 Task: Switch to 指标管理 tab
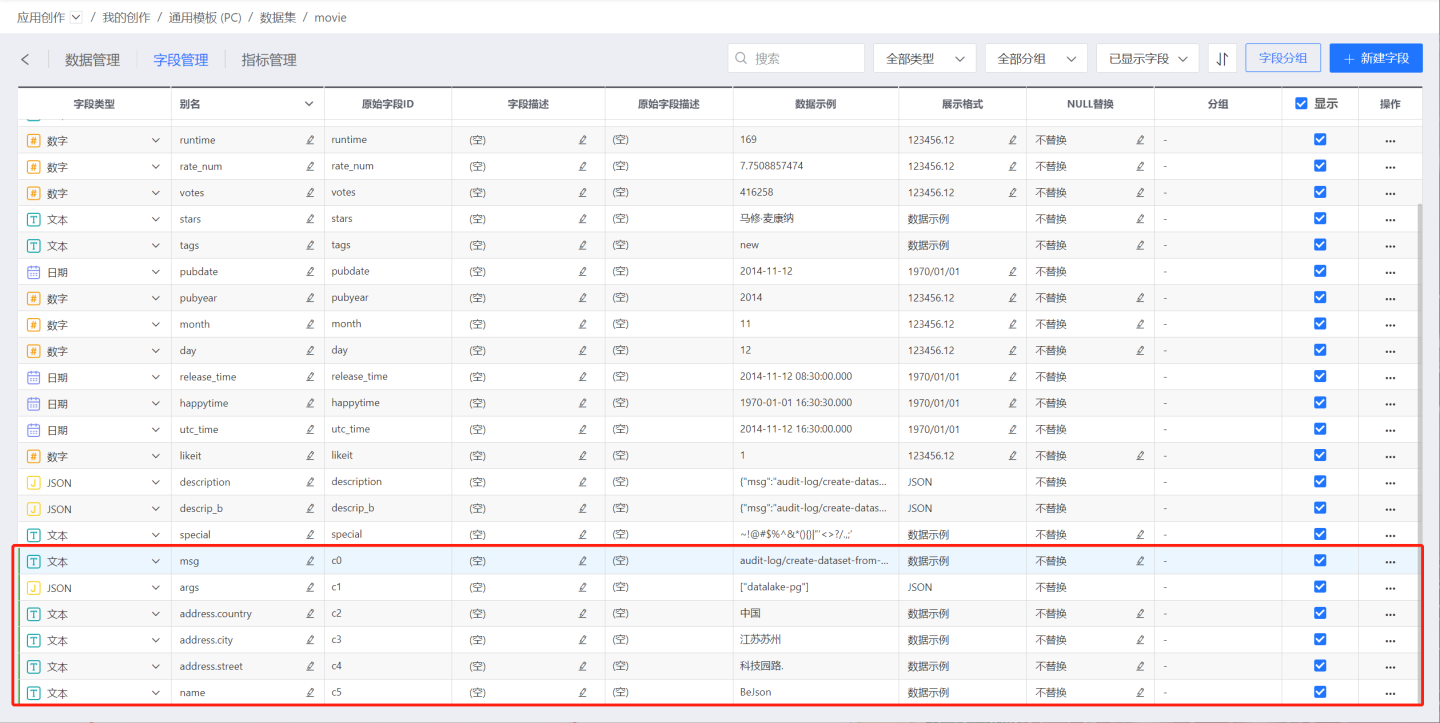tap(269, 60)
